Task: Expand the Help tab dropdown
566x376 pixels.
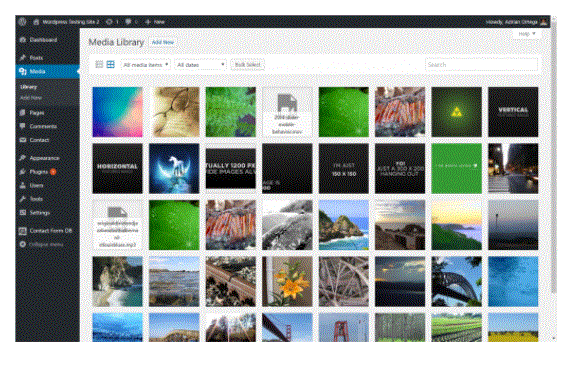Action: (527, 34)
